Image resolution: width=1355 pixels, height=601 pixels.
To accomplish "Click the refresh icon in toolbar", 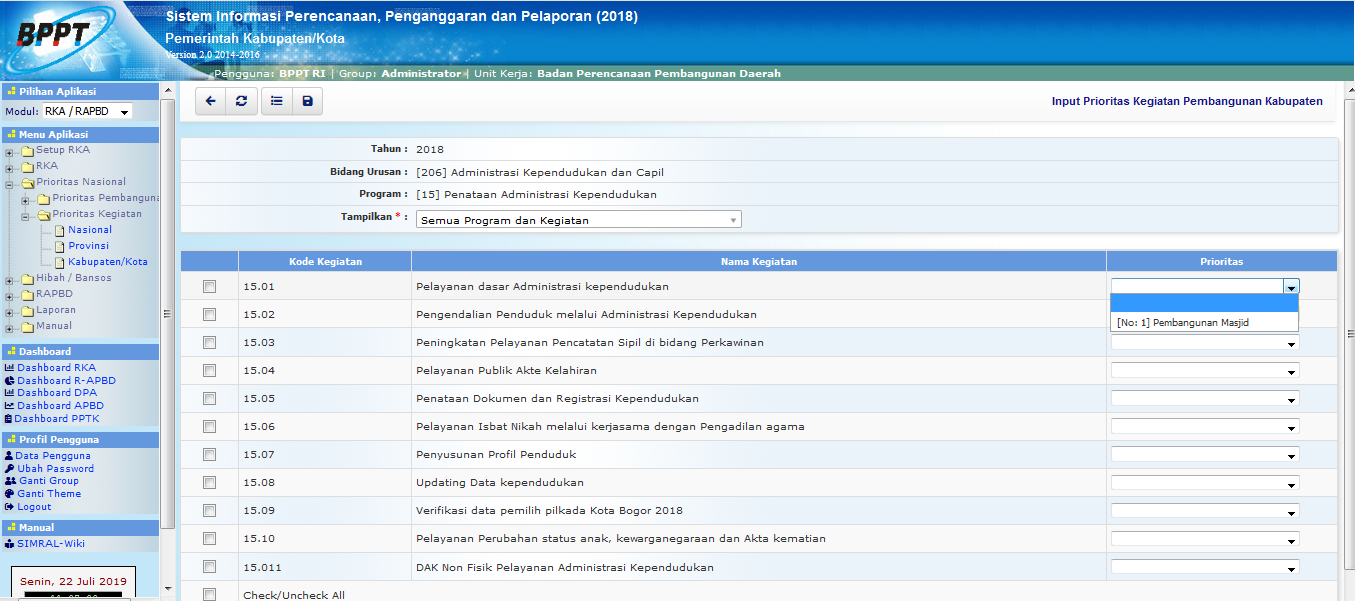I will click(x=240, y=101).
